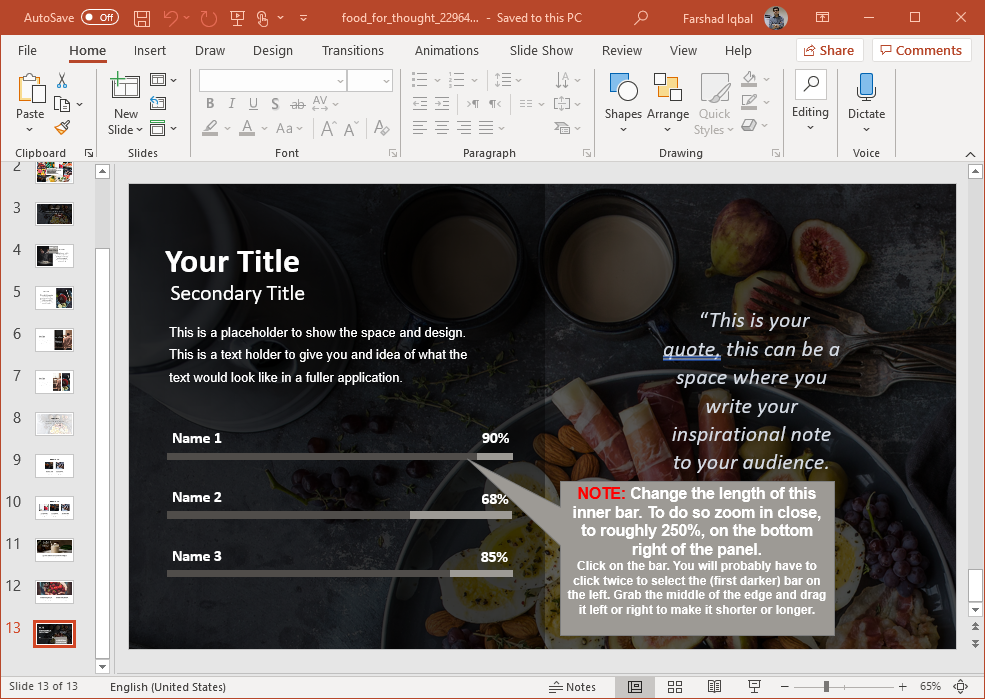Click the Save icon in title bar
Screen dimensions: 985x699
[142, 18]
